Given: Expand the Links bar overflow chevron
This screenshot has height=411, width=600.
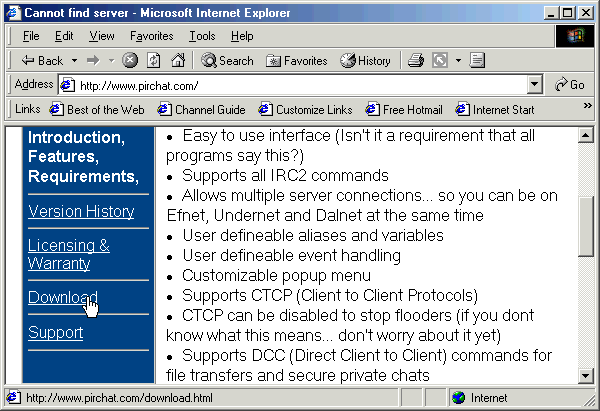Looking at the screenshot, I should pos(588,106).
